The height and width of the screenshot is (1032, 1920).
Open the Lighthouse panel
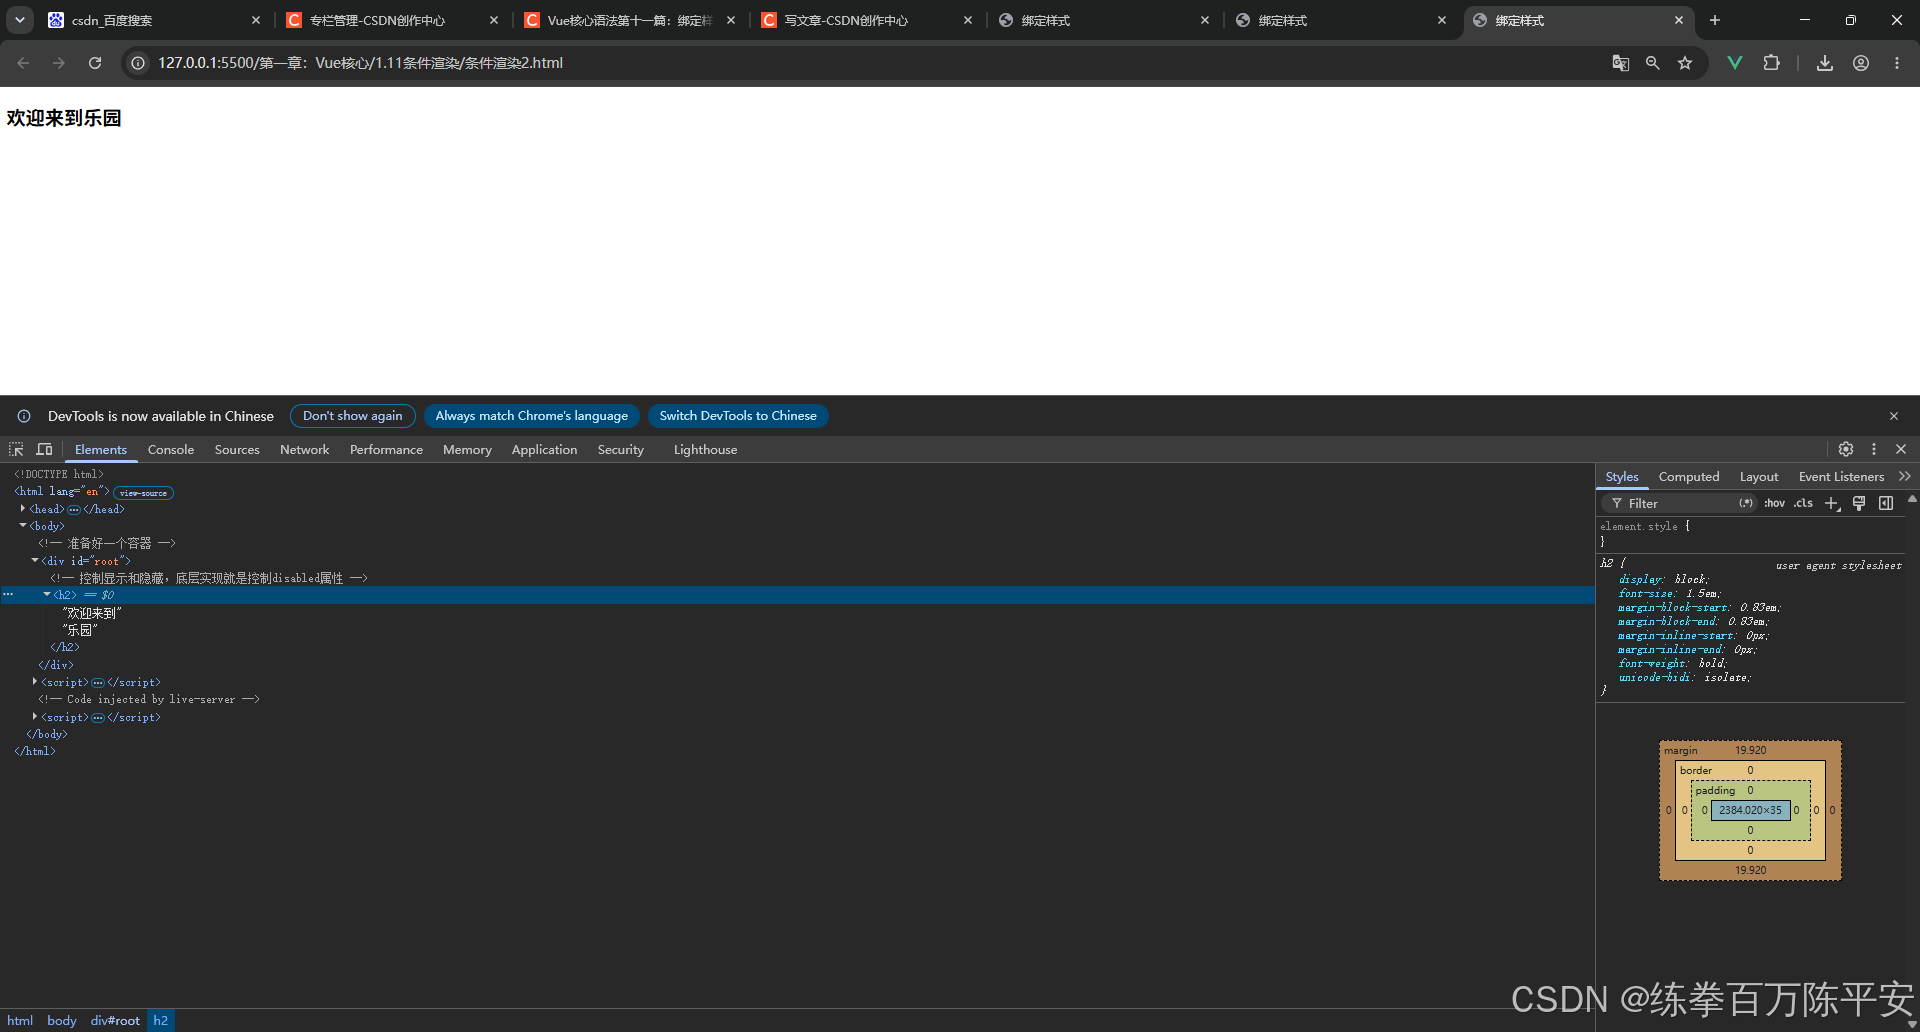(x=705, y=450)
